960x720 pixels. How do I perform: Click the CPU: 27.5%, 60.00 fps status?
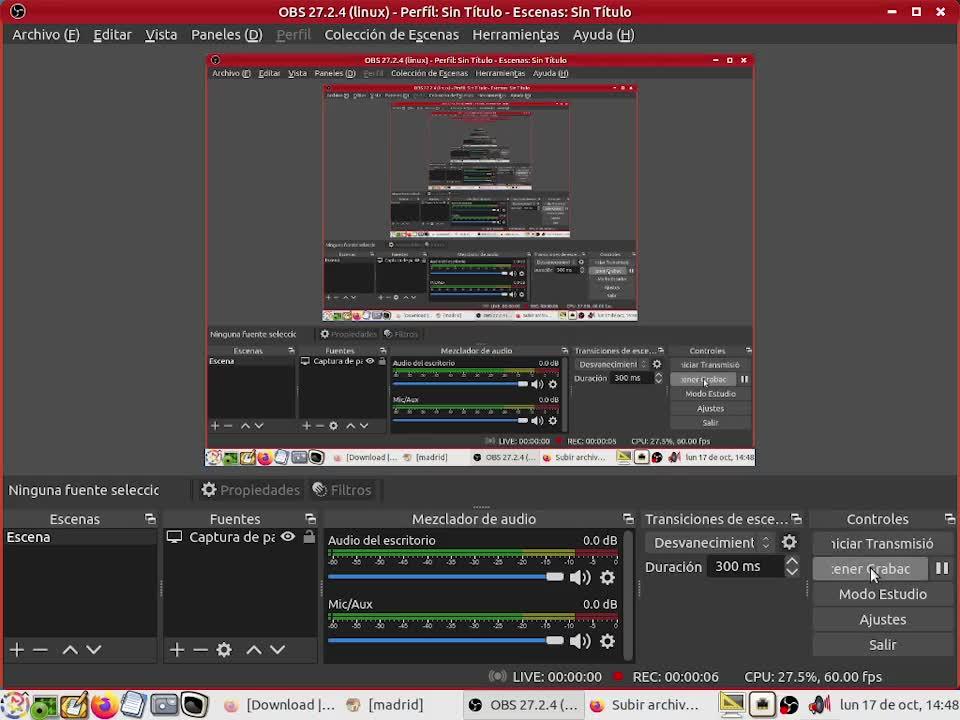coord(812,677)
